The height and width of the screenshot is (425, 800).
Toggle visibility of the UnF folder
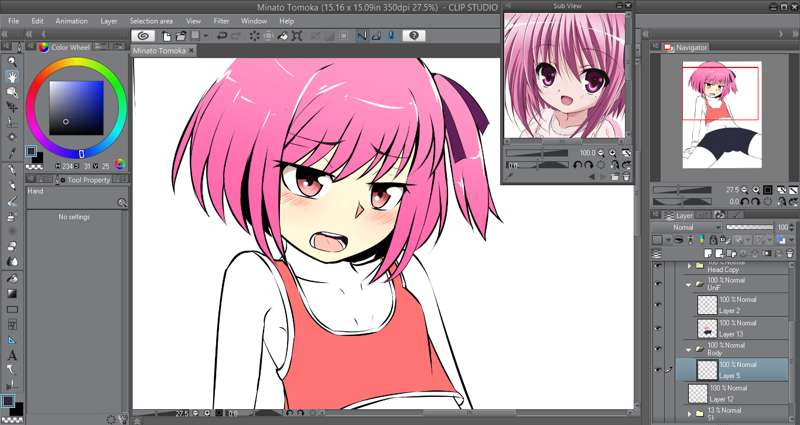tap(657, 284)
